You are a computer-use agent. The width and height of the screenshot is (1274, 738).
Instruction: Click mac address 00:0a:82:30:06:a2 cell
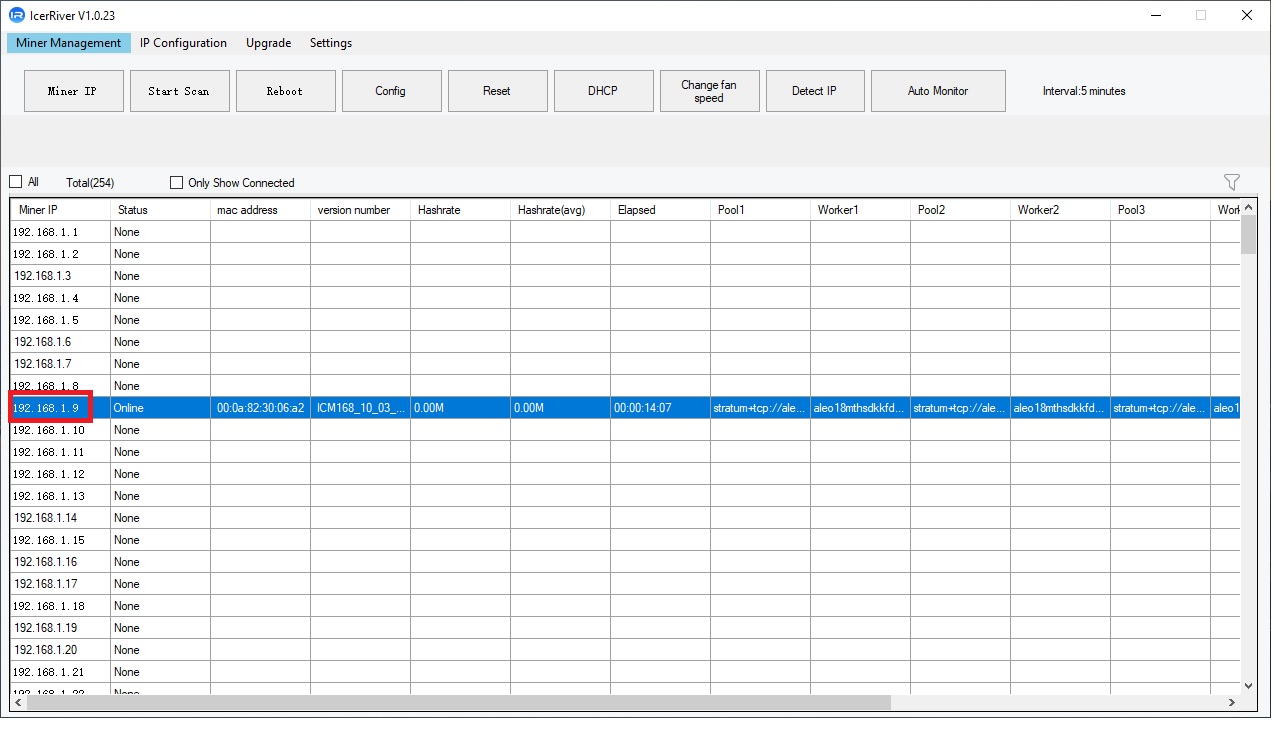[261, 408]
